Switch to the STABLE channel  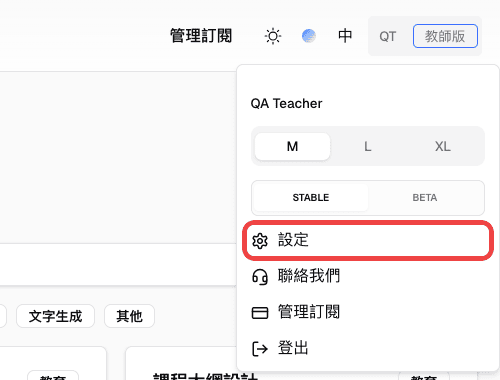(x=311, y=198)
